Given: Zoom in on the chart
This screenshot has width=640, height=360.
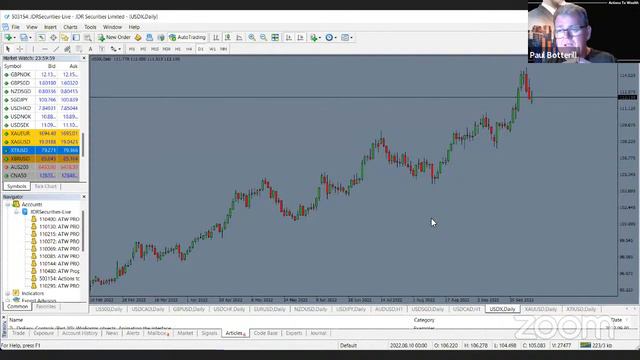Looking at the screenshot, I should [x=252, y=38].
